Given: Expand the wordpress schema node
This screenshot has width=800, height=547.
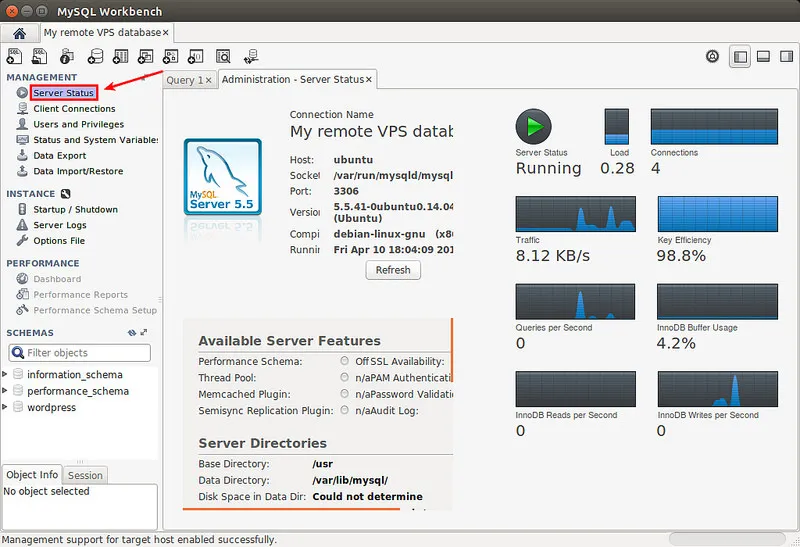Looking at the screenshot, I should [6, 407].
